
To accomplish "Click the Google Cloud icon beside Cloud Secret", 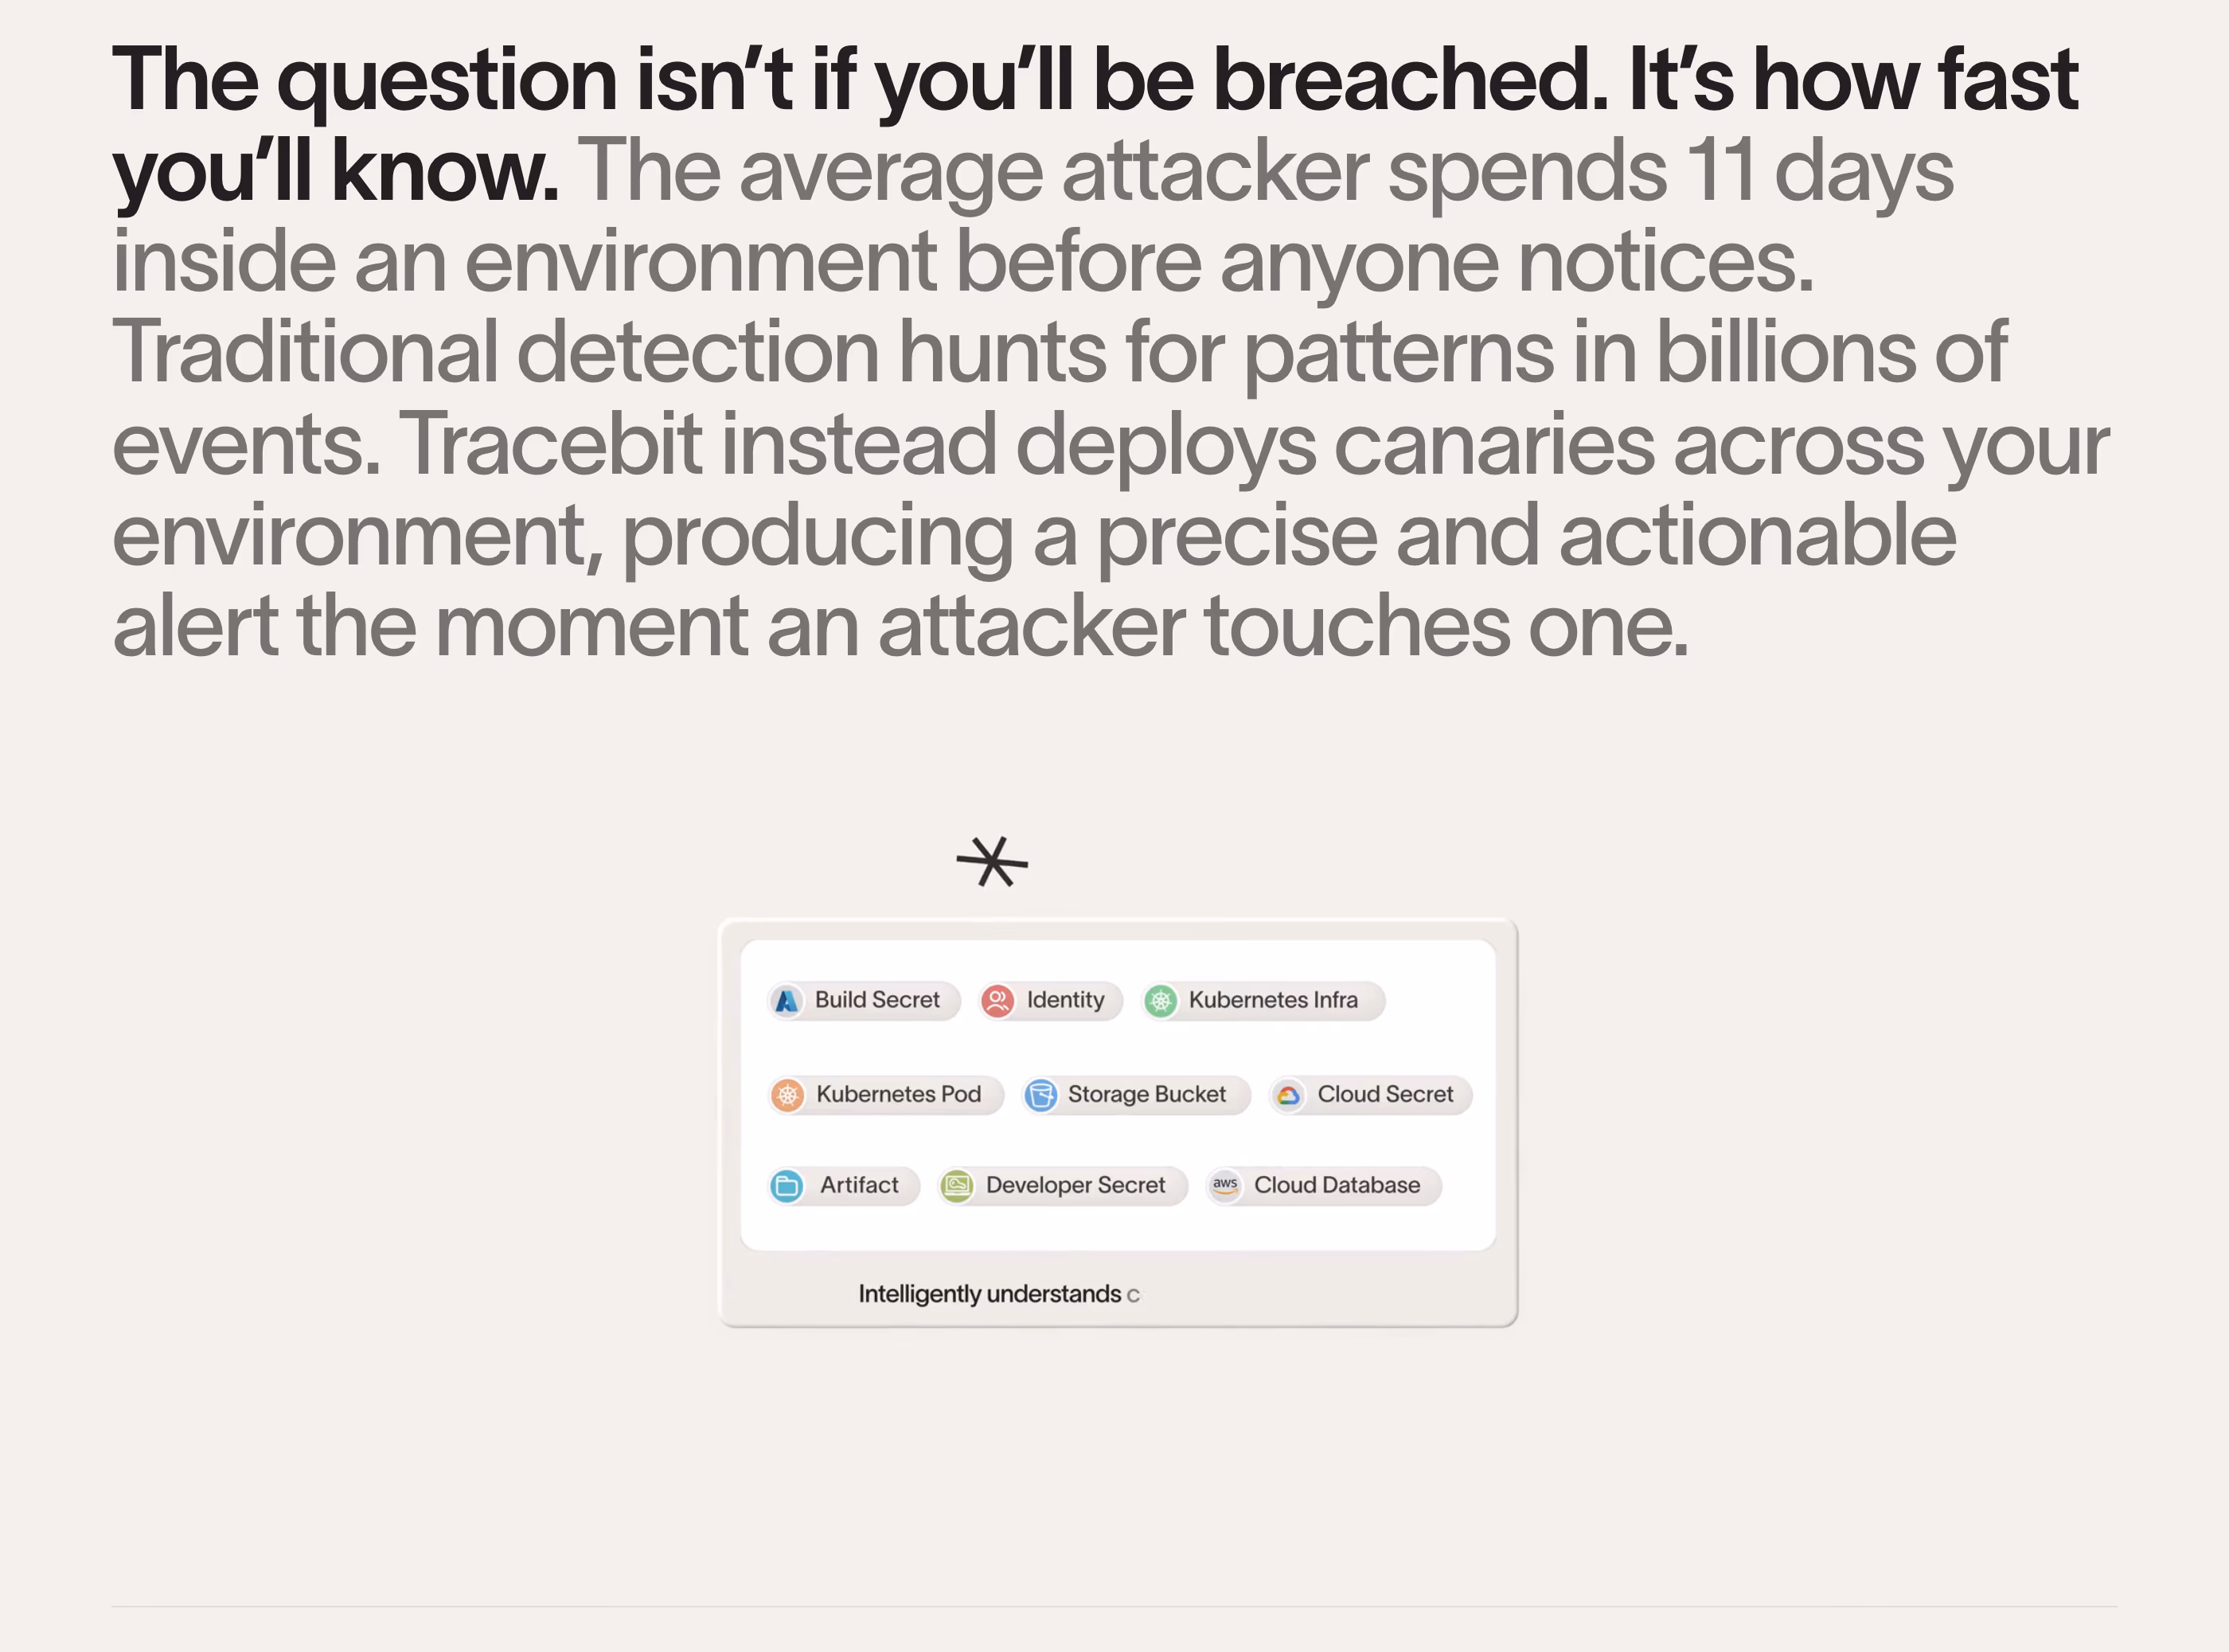I will point(1289,1095).
